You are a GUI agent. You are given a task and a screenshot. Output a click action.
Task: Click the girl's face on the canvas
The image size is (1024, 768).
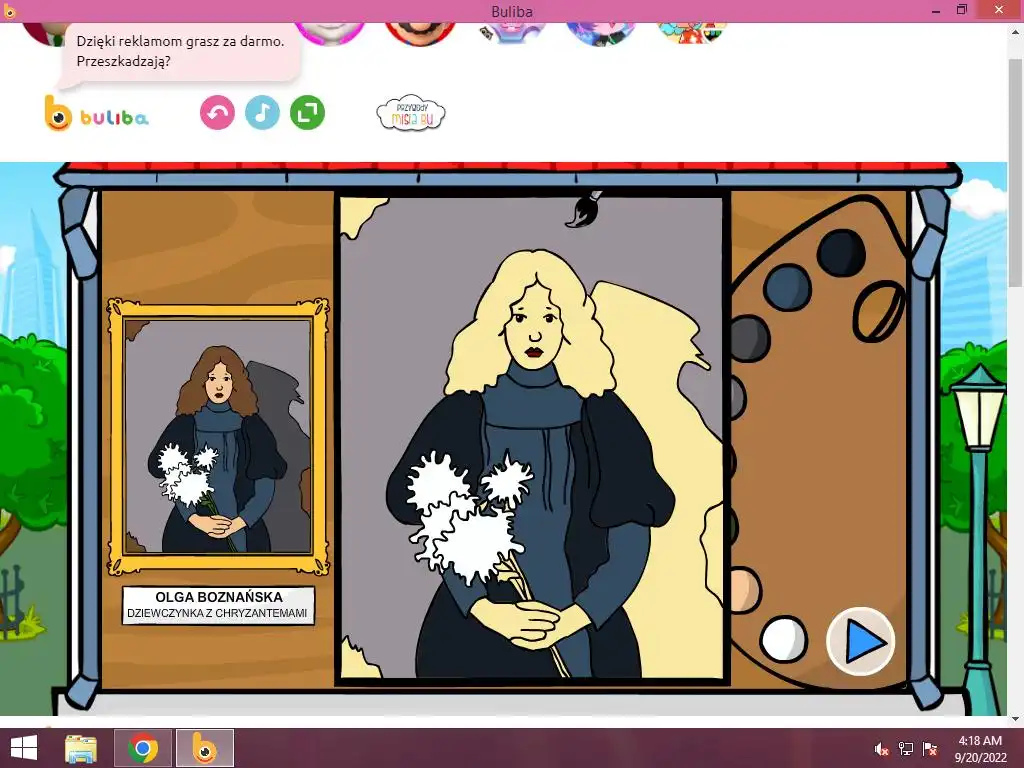tap(533, 333)
